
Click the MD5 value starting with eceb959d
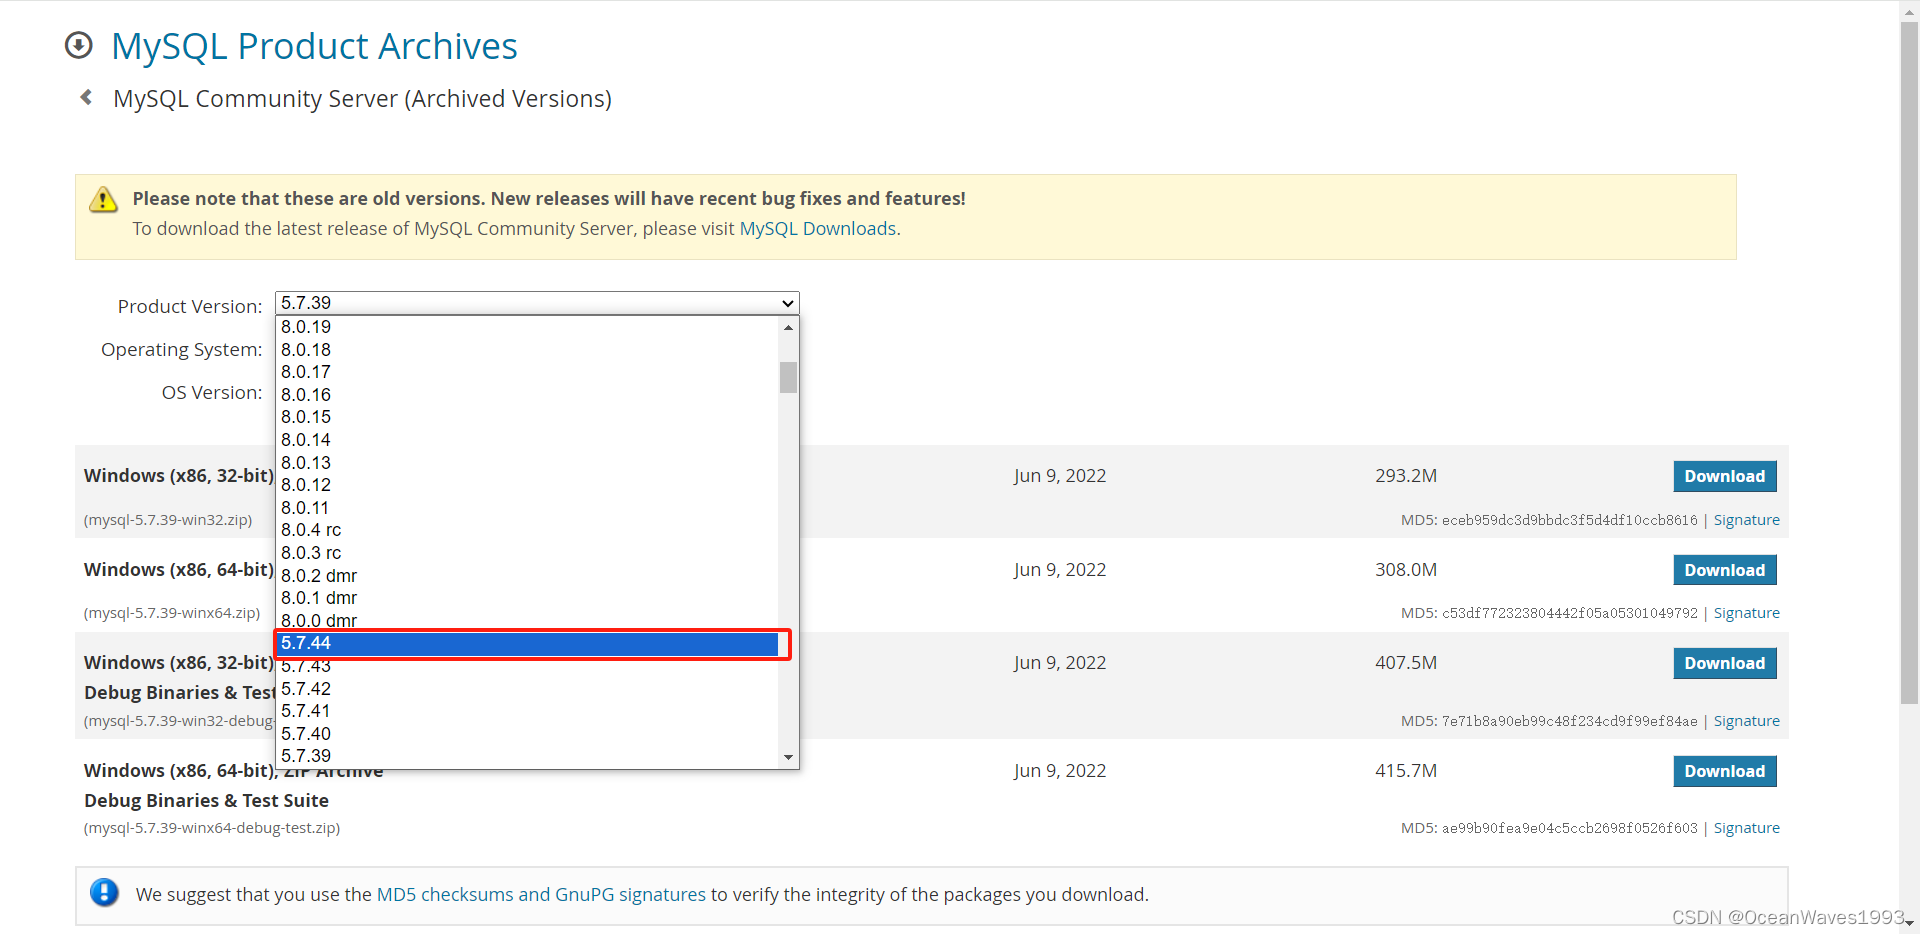click(x=1569, y=520)
